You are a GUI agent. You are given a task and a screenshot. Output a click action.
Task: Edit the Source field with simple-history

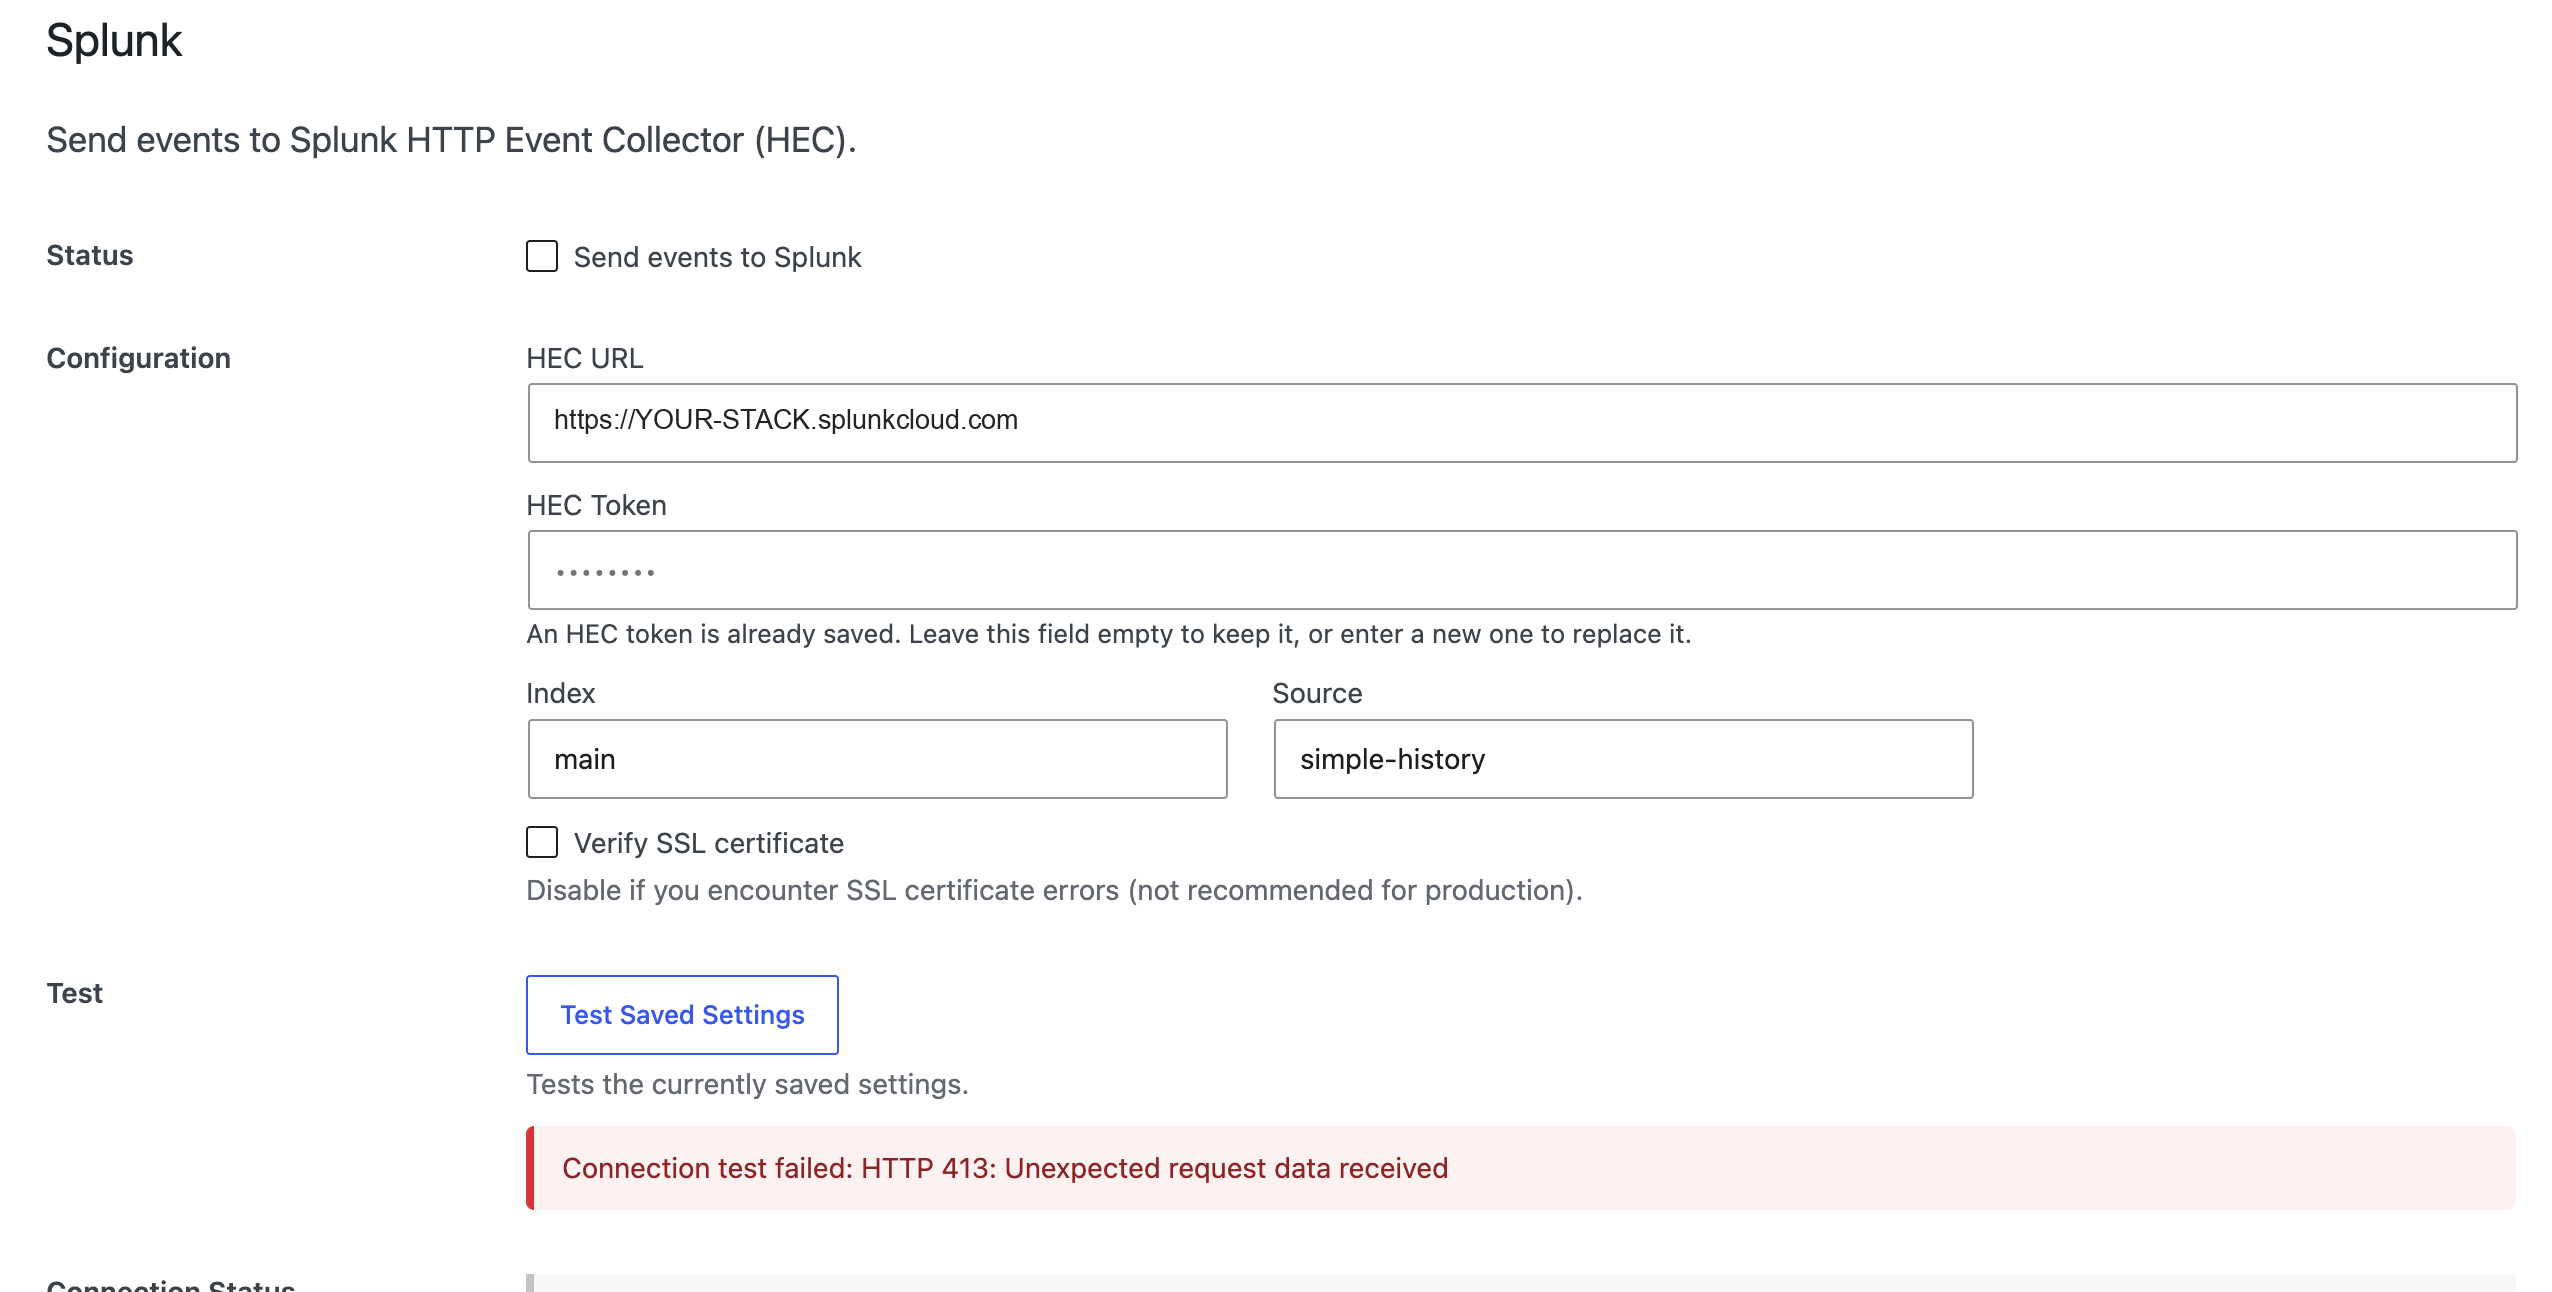1623,758
